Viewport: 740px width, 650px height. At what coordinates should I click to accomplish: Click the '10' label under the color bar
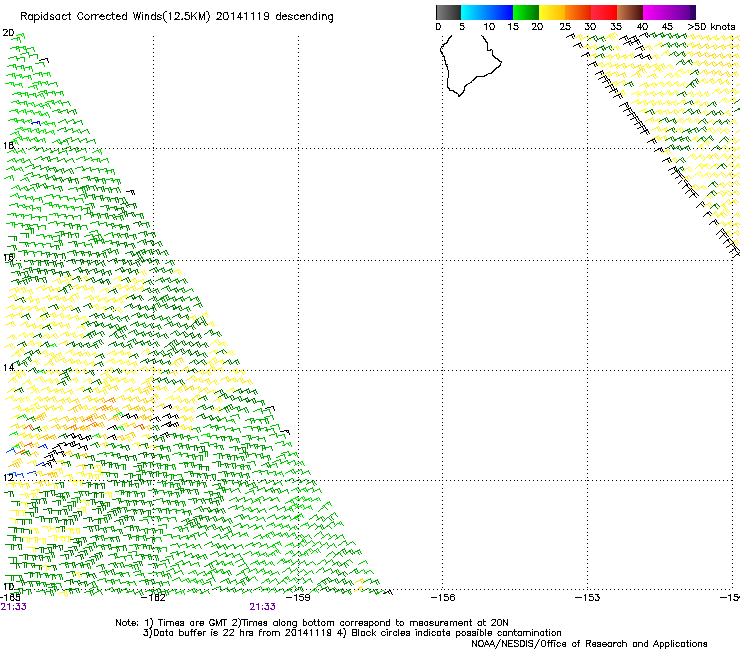[489, 27]
